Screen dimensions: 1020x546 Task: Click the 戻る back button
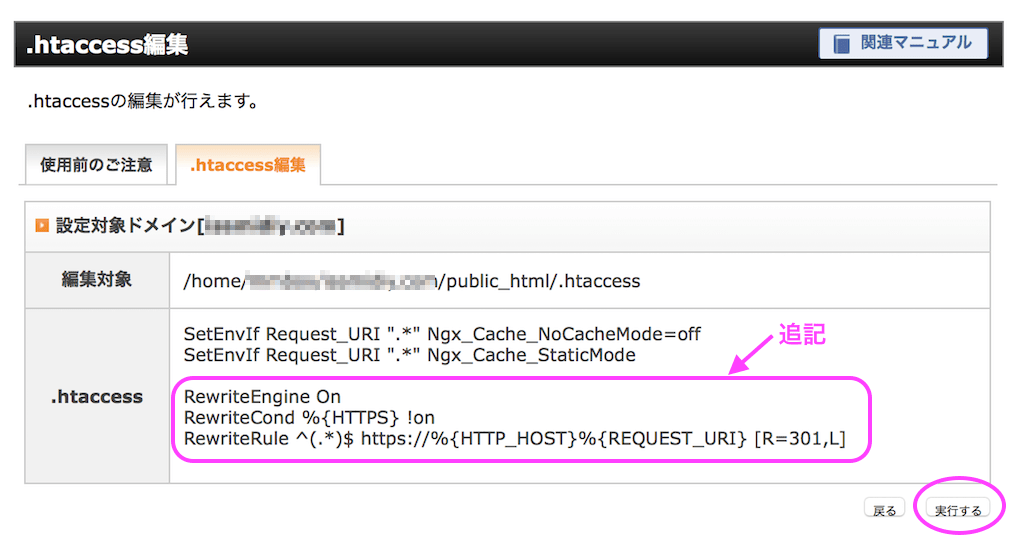point(885,510)
